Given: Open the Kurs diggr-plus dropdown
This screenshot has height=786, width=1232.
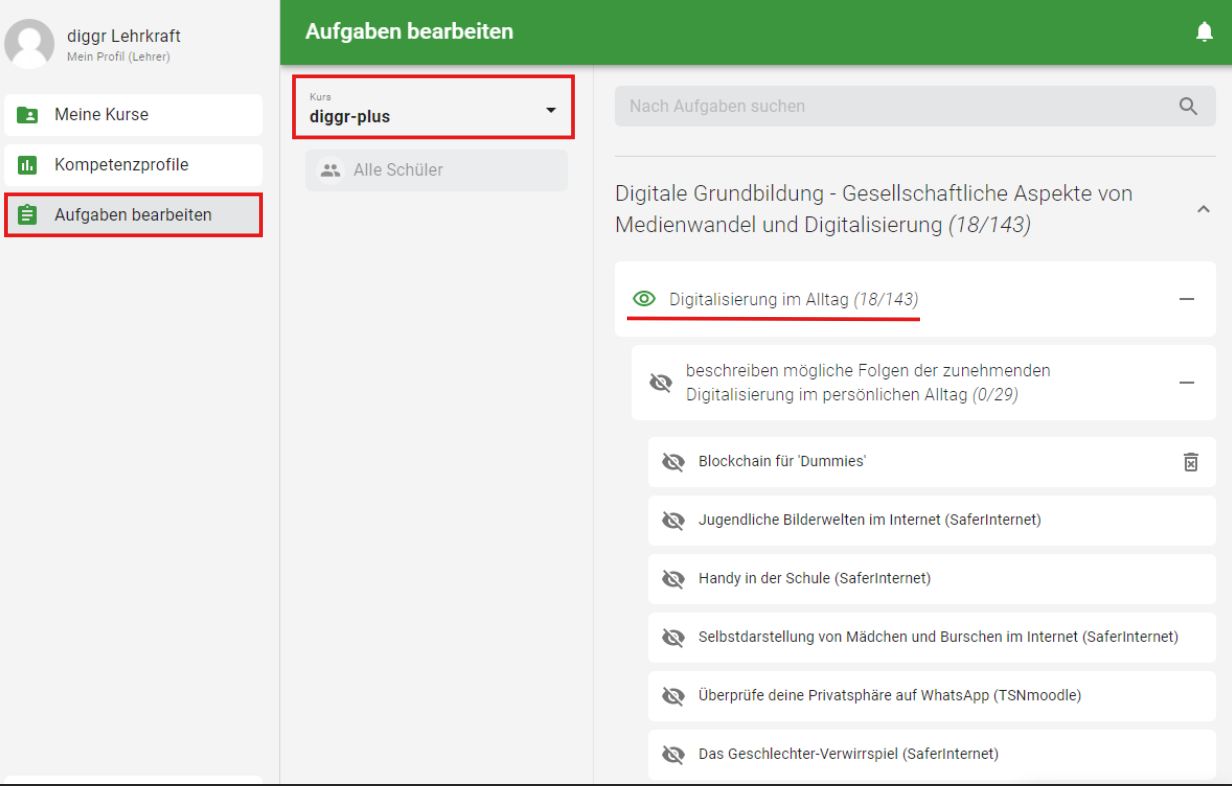Looking at the screenshot, I should [x=434, y=107].
